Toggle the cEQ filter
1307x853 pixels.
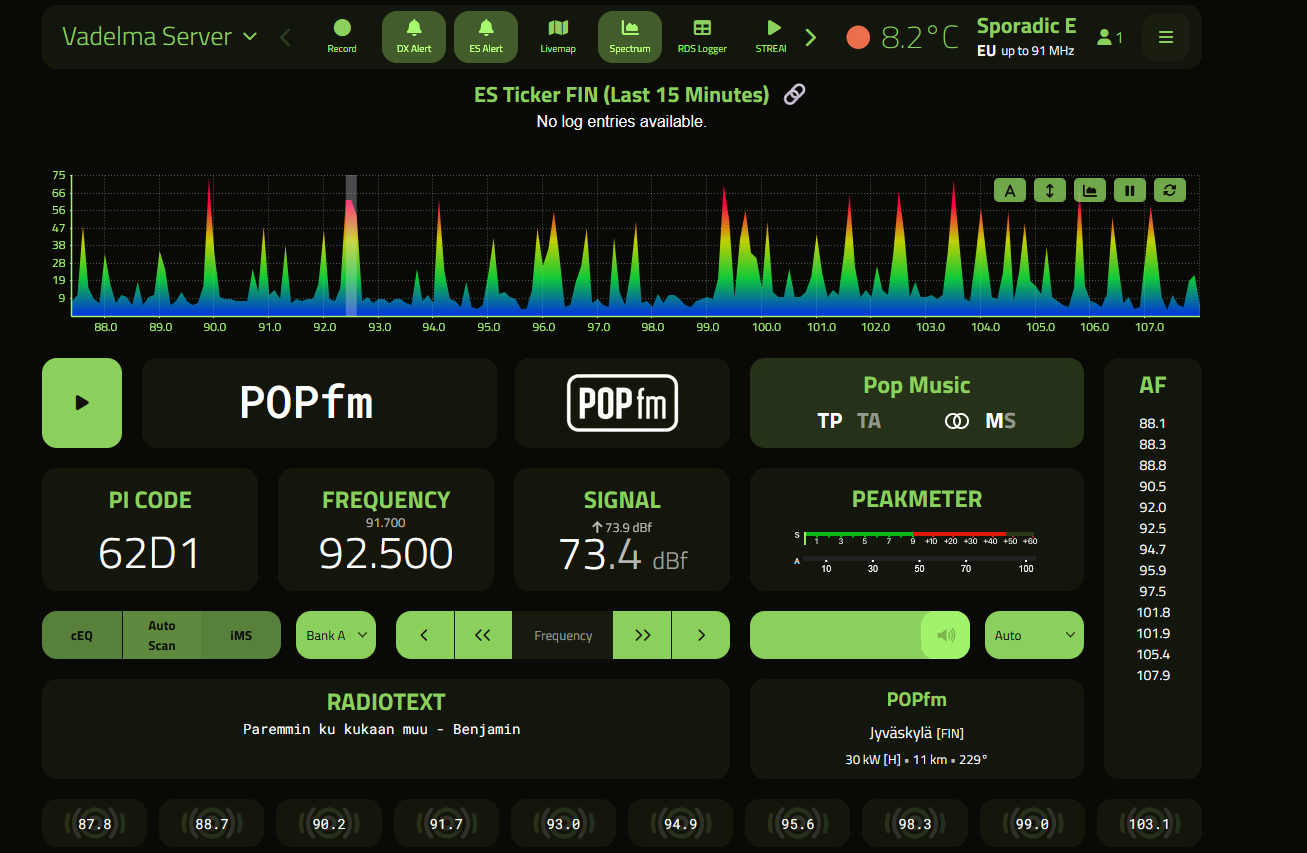pos(82,635)
